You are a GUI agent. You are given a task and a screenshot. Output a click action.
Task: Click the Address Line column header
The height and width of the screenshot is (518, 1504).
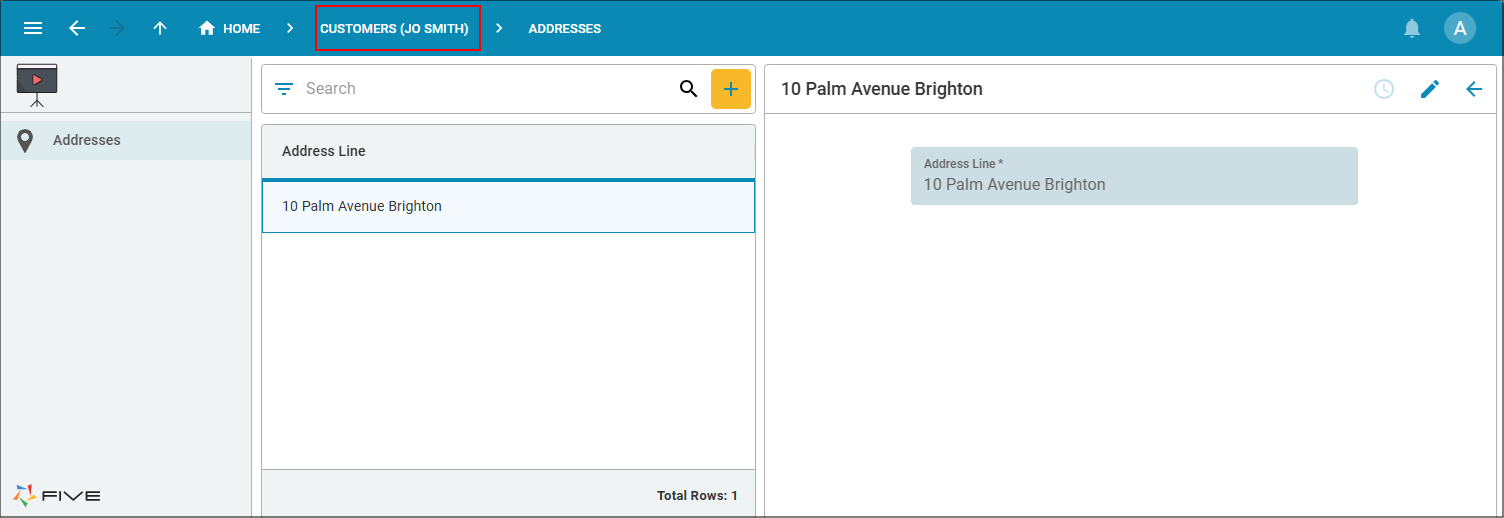coord(324,151)
